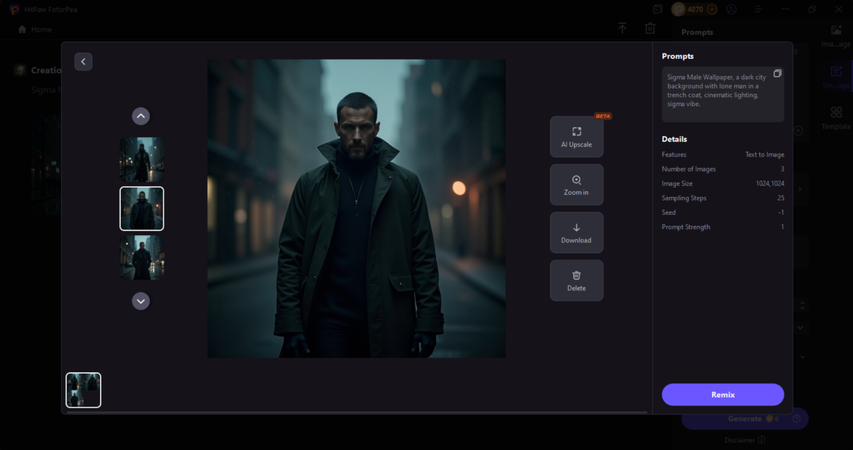
Task: Click the Zoom in button
Action: (x=577, y=185)
